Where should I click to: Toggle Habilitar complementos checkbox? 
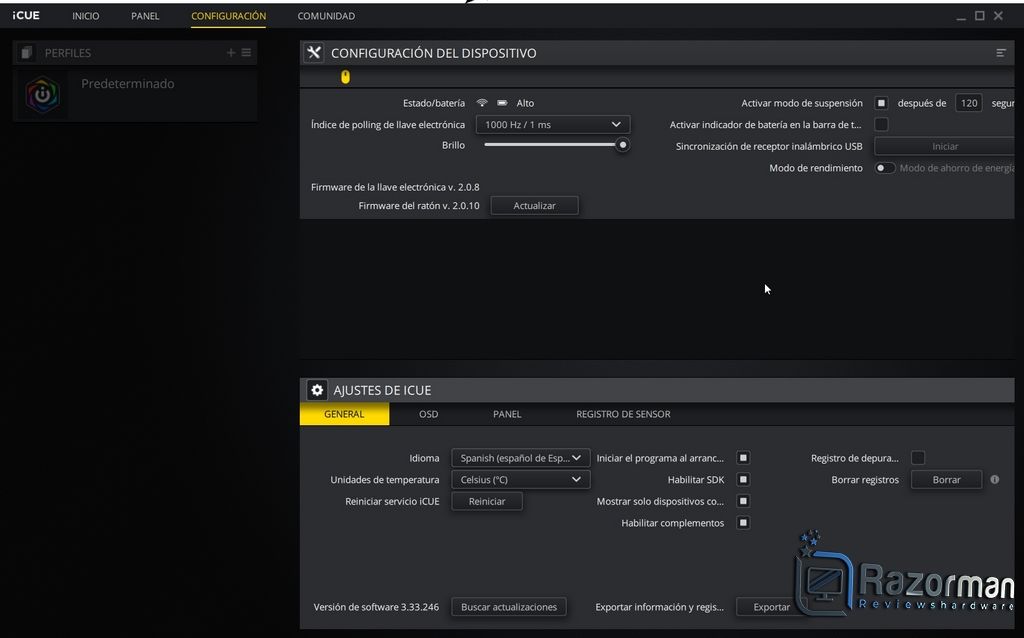tap(743, 522)
